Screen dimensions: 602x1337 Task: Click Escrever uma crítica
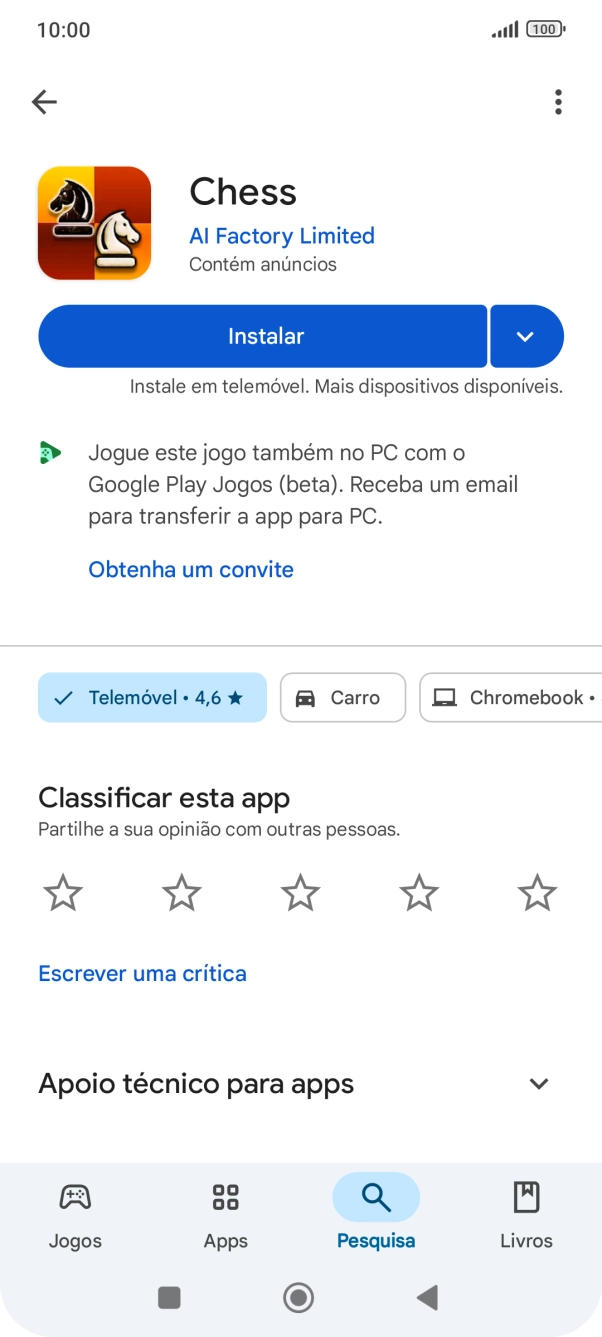coord(142,973)
